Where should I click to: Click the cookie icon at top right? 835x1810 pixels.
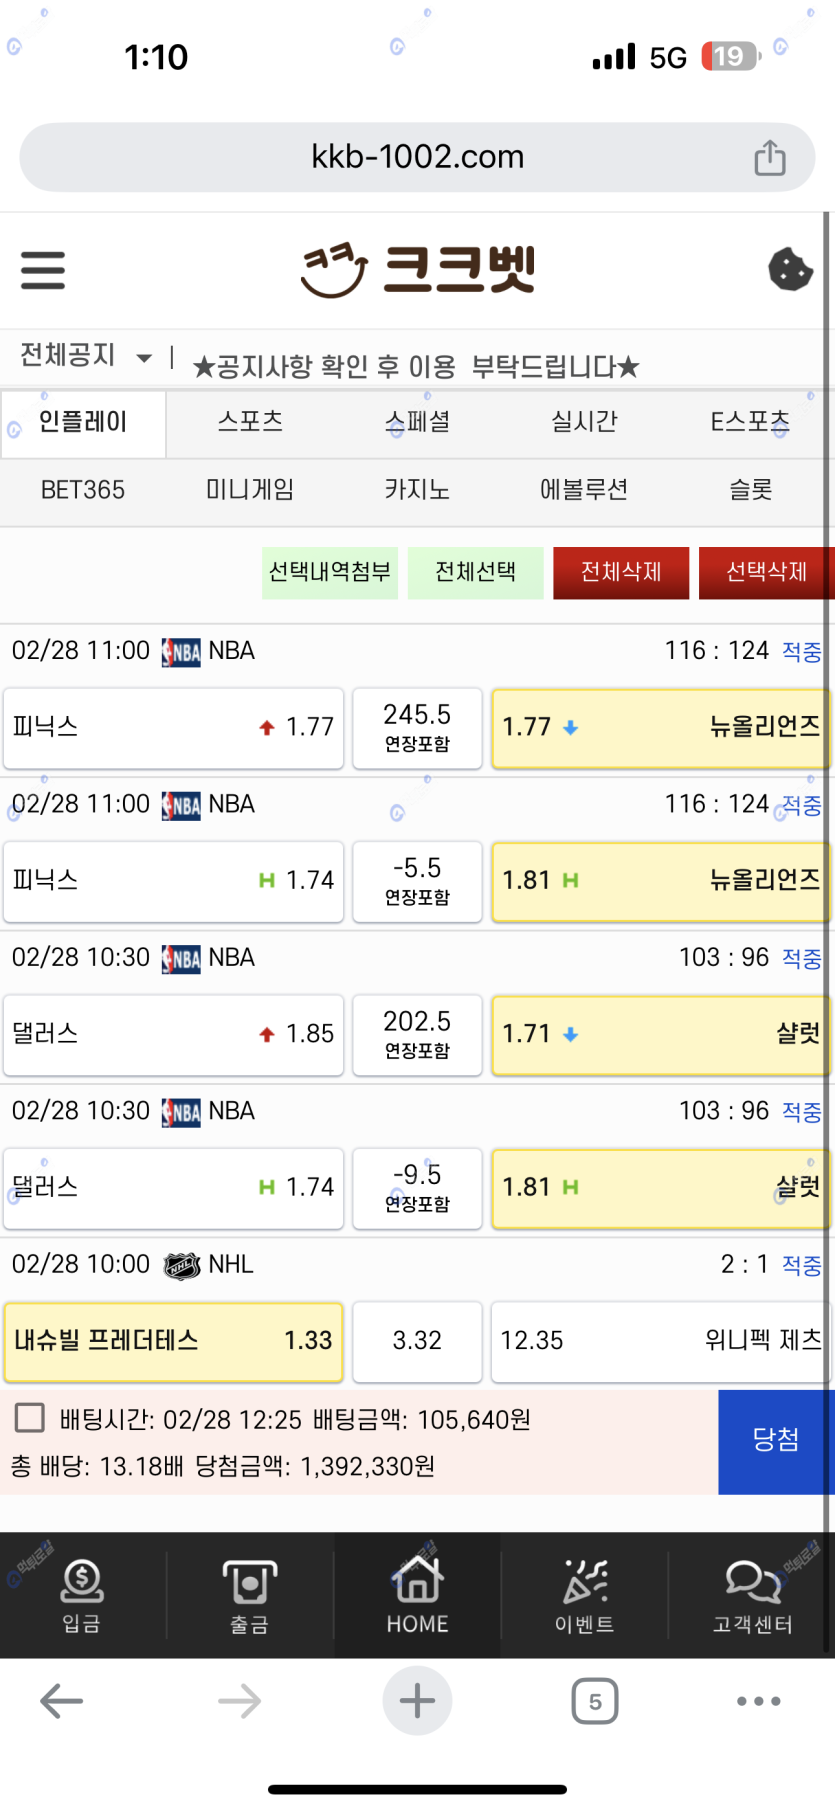[x=789, y=269]
